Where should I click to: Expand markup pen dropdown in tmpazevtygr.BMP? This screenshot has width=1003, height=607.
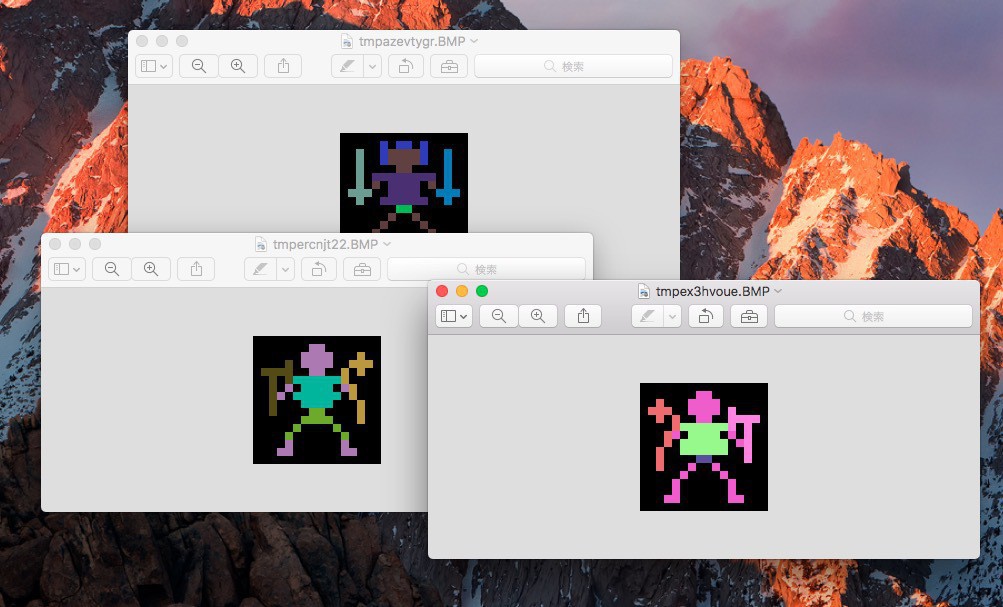point(372,66)
